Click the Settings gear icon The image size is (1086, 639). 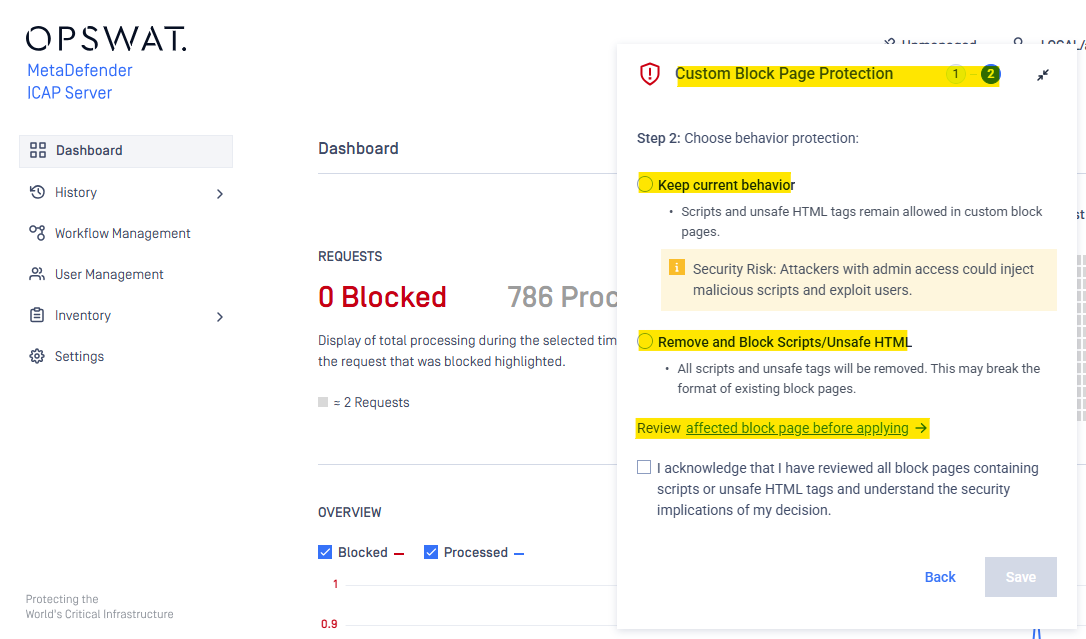(x=38, y=356)
